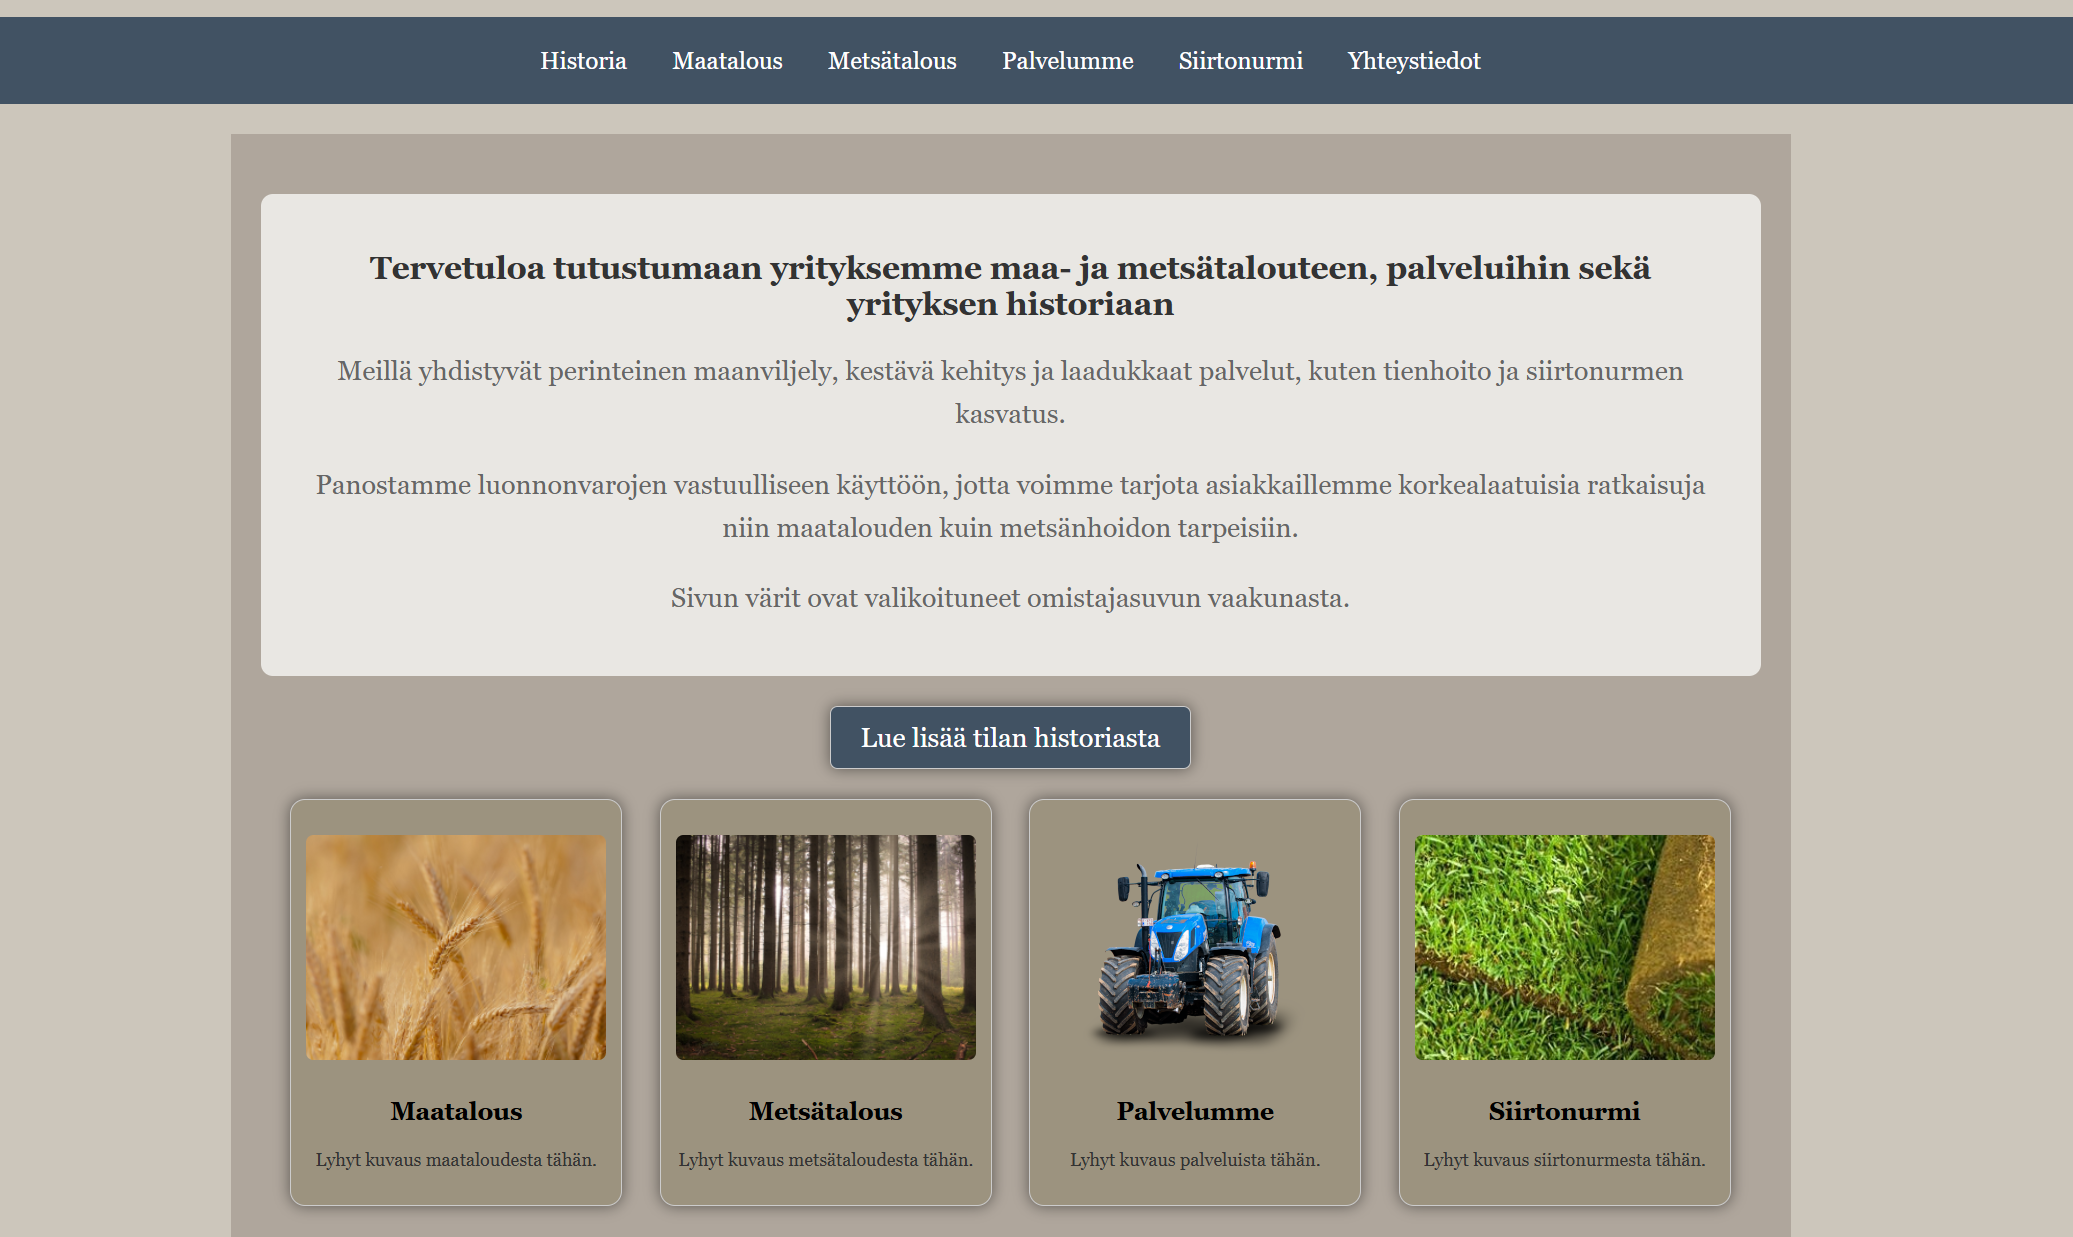This screenshot has height=1237, width=2073.
Task: Select the Palvelumme card heading
Action: 1195,1110
